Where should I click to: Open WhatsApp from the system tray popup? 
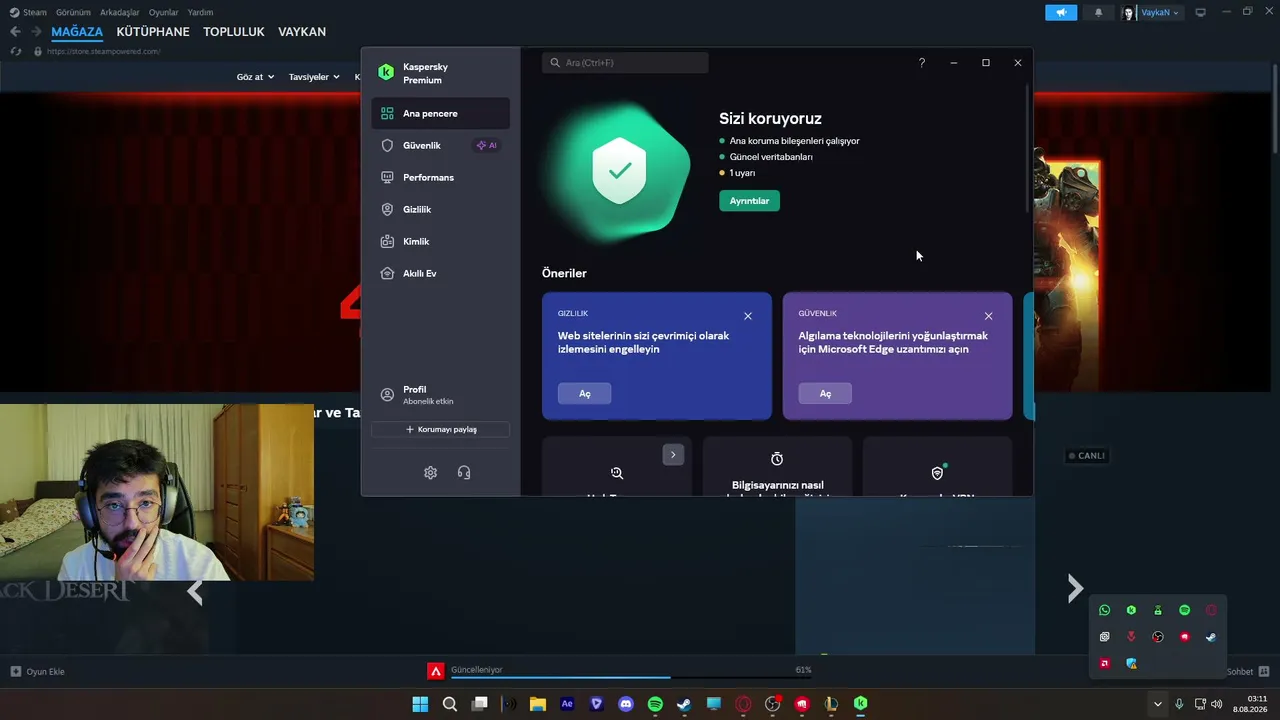coord(1105,610)
